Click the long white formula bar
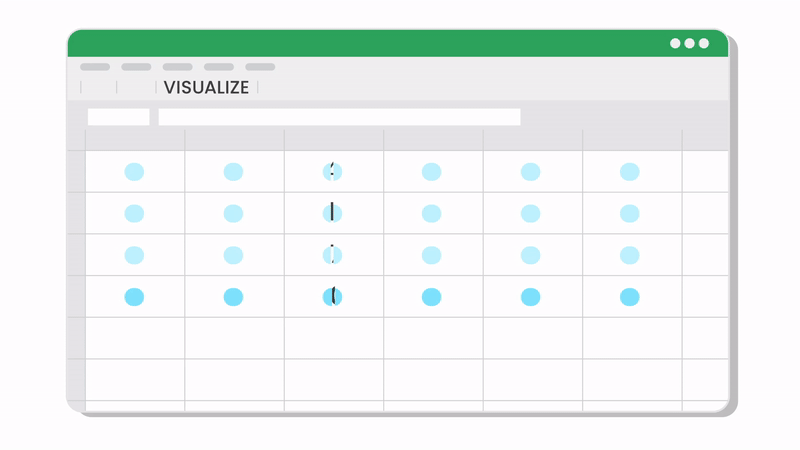 click(x=339, y=117)
